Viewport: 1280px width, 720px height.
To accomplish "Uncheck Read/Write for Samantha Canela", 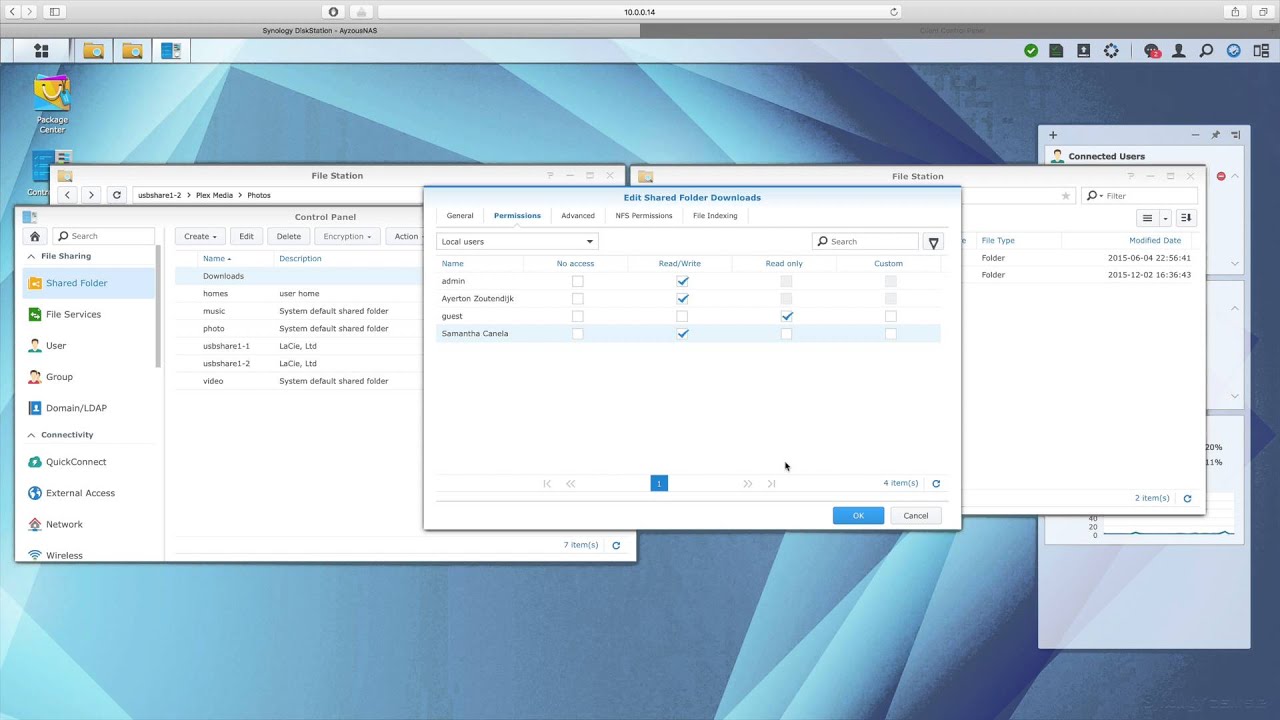I will click(x=682, y=333).
